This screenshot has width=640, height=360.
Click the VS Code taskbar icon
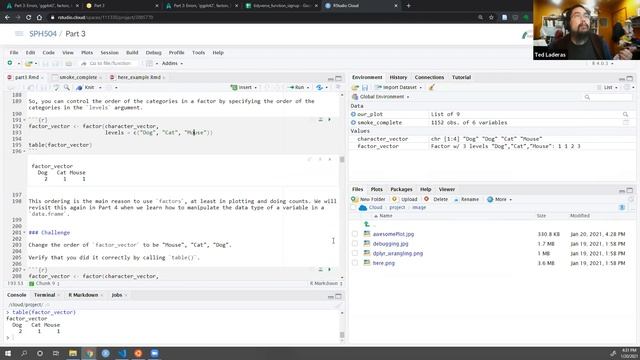pyautogui.click(x=122, y=353)
